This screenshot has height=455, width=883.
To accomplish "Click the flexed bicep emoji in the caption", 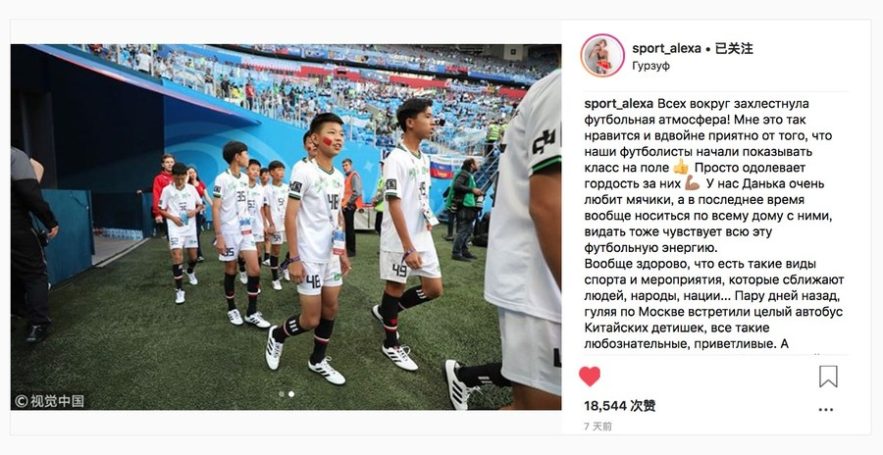I will tap(692, 183).
